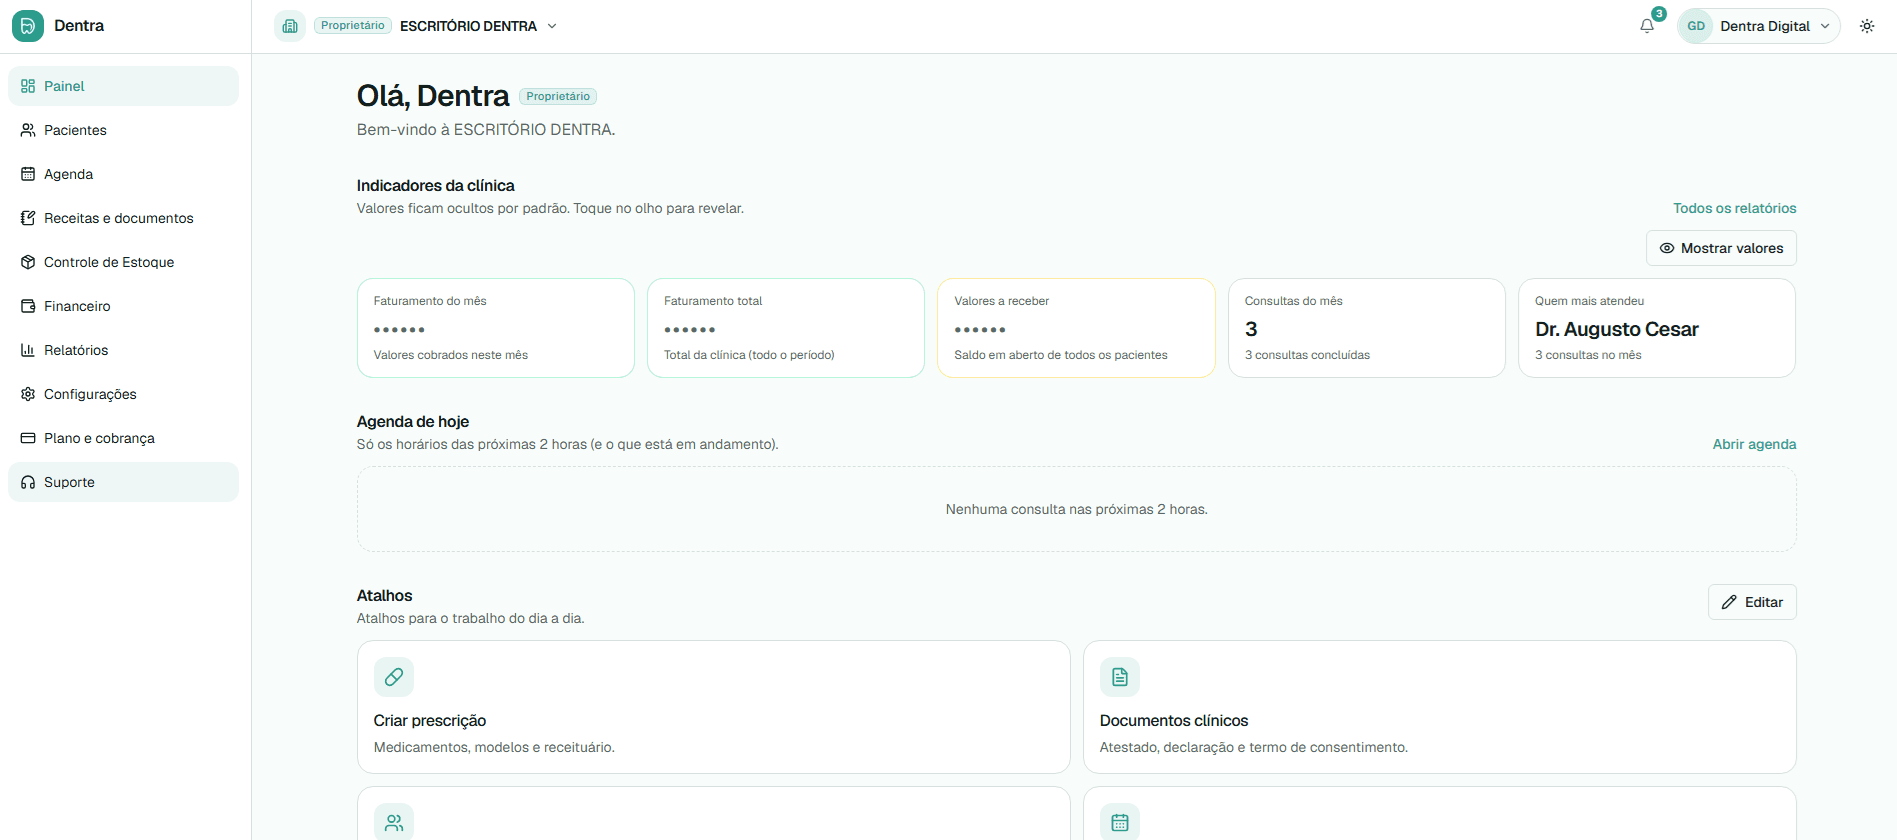Click the Valores a receber indicator card
This screenshot has height=840, width=1897.
click(1076, 328)
